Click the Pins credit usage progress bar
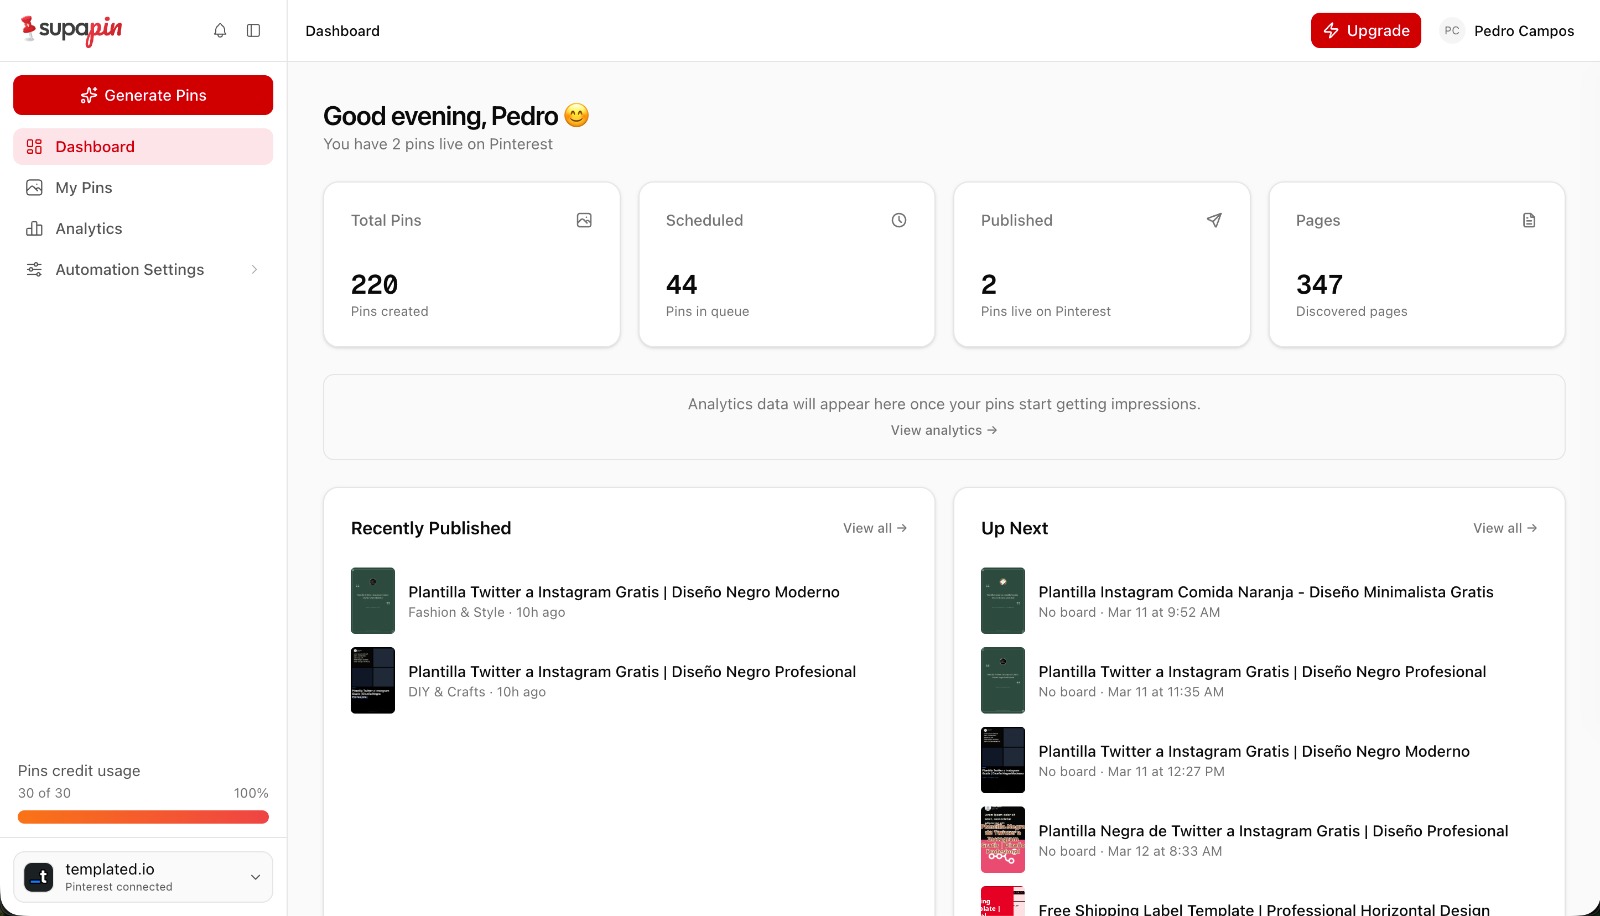 [x=143, y=817]
